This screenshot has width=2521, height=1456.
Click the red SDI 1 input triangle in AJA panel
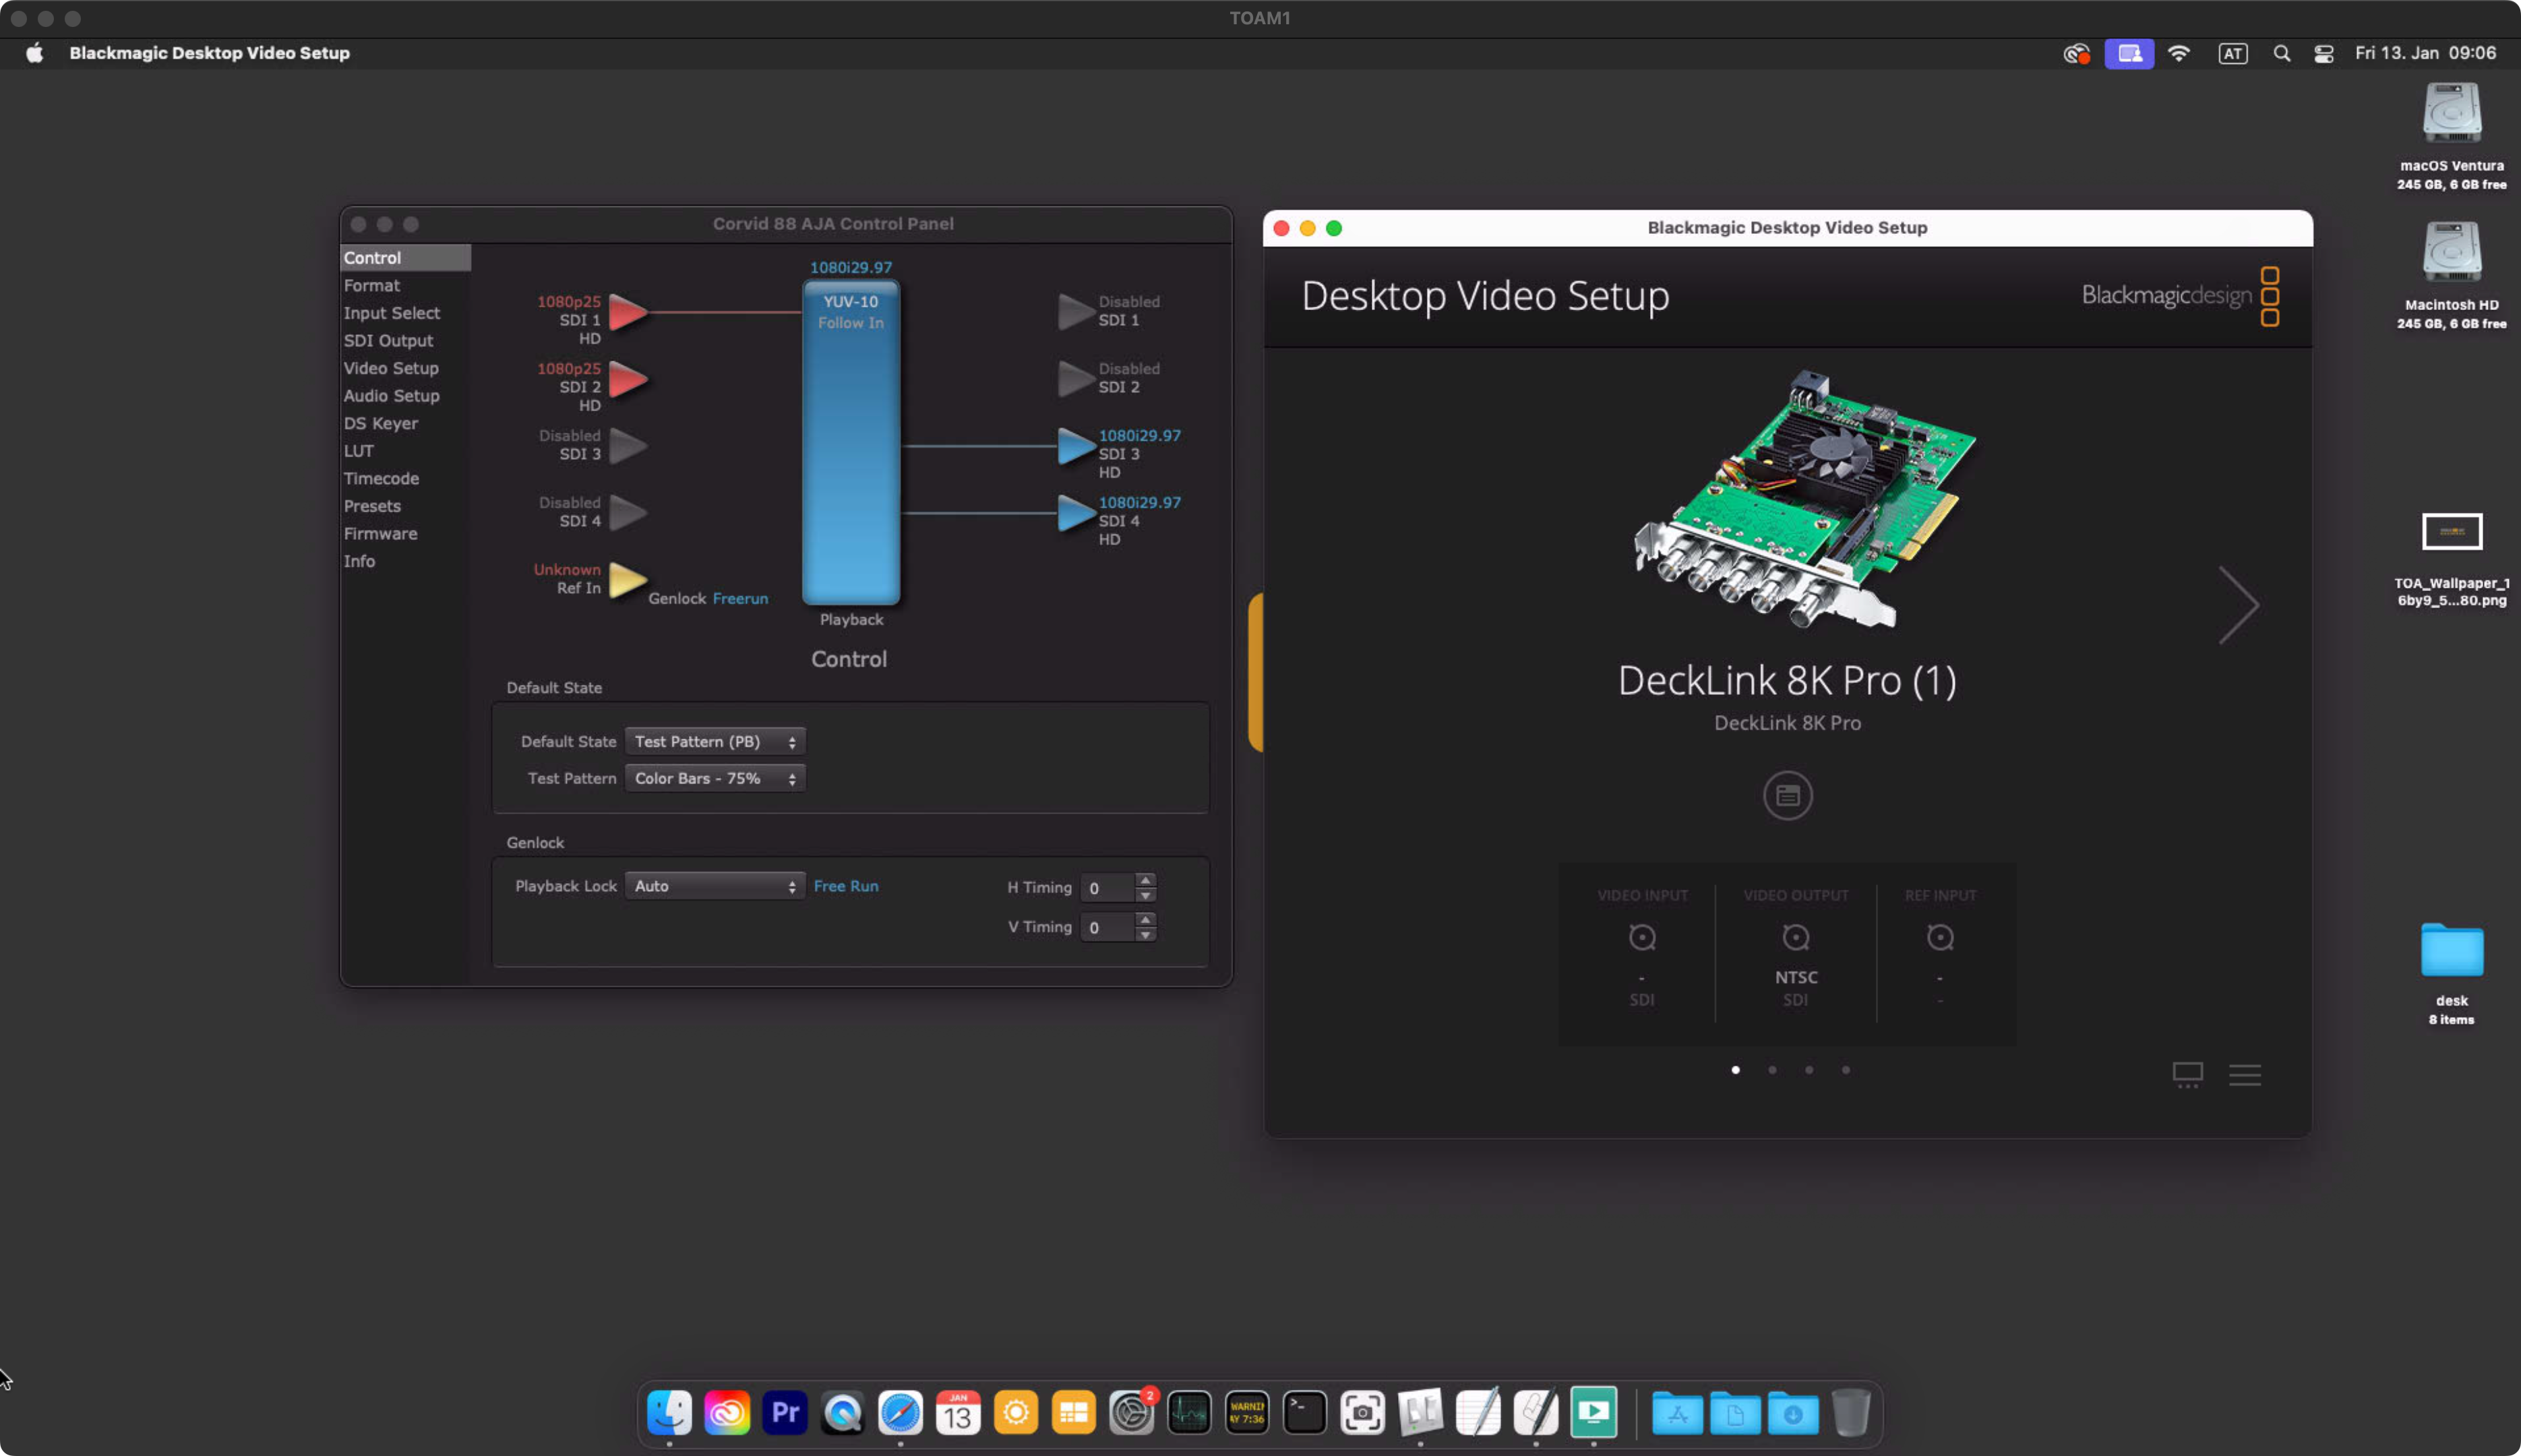tap(627, 312)
